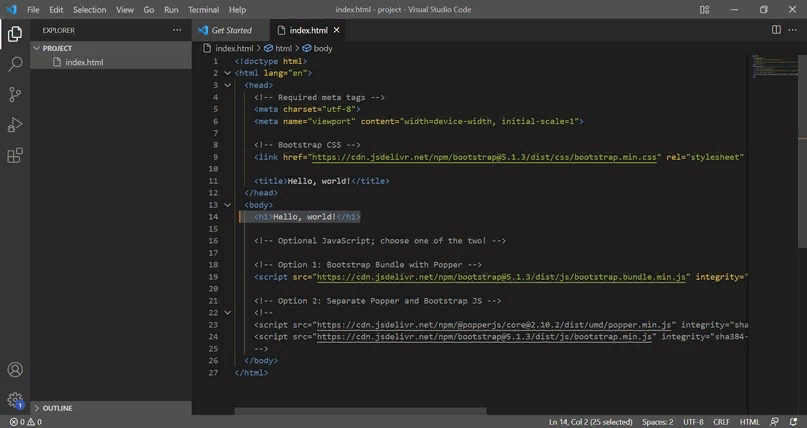The image size is (807, 428).
Task: Click the index.html breadcrumb item
Action: tap(234, 48)
